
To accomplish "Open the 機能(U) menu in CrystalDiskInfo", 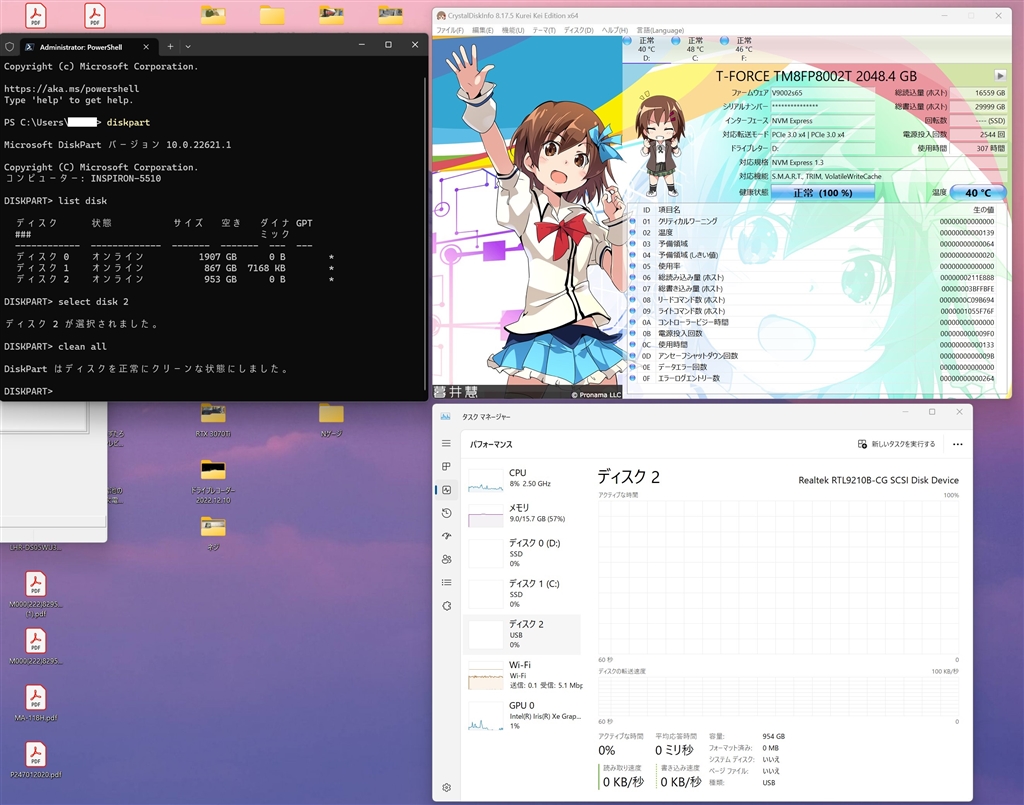I will [x=513, y=30].
